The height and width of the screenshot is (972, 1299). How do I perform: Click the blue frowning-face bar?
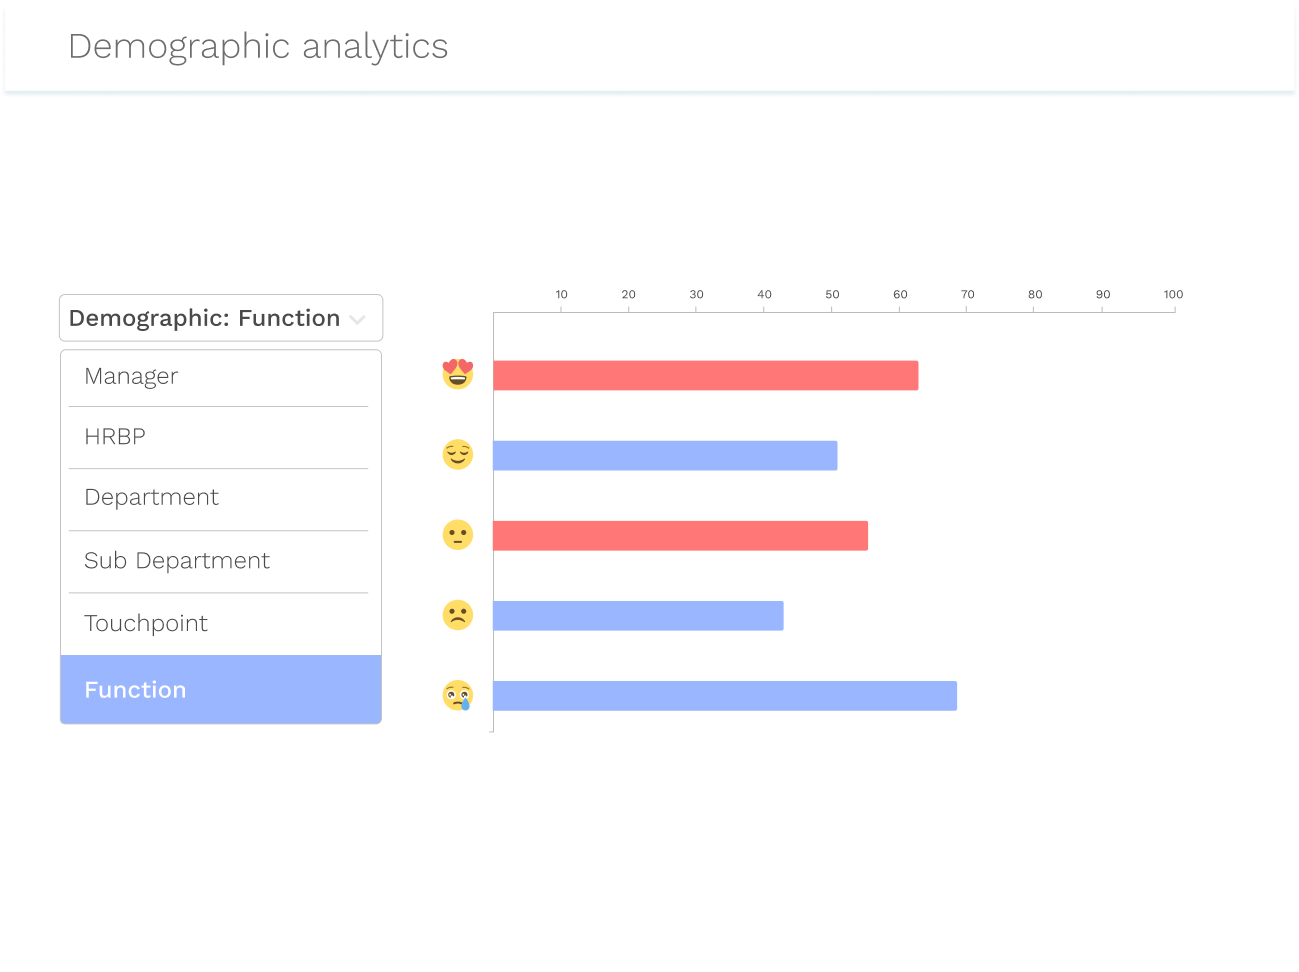(638, 616)
